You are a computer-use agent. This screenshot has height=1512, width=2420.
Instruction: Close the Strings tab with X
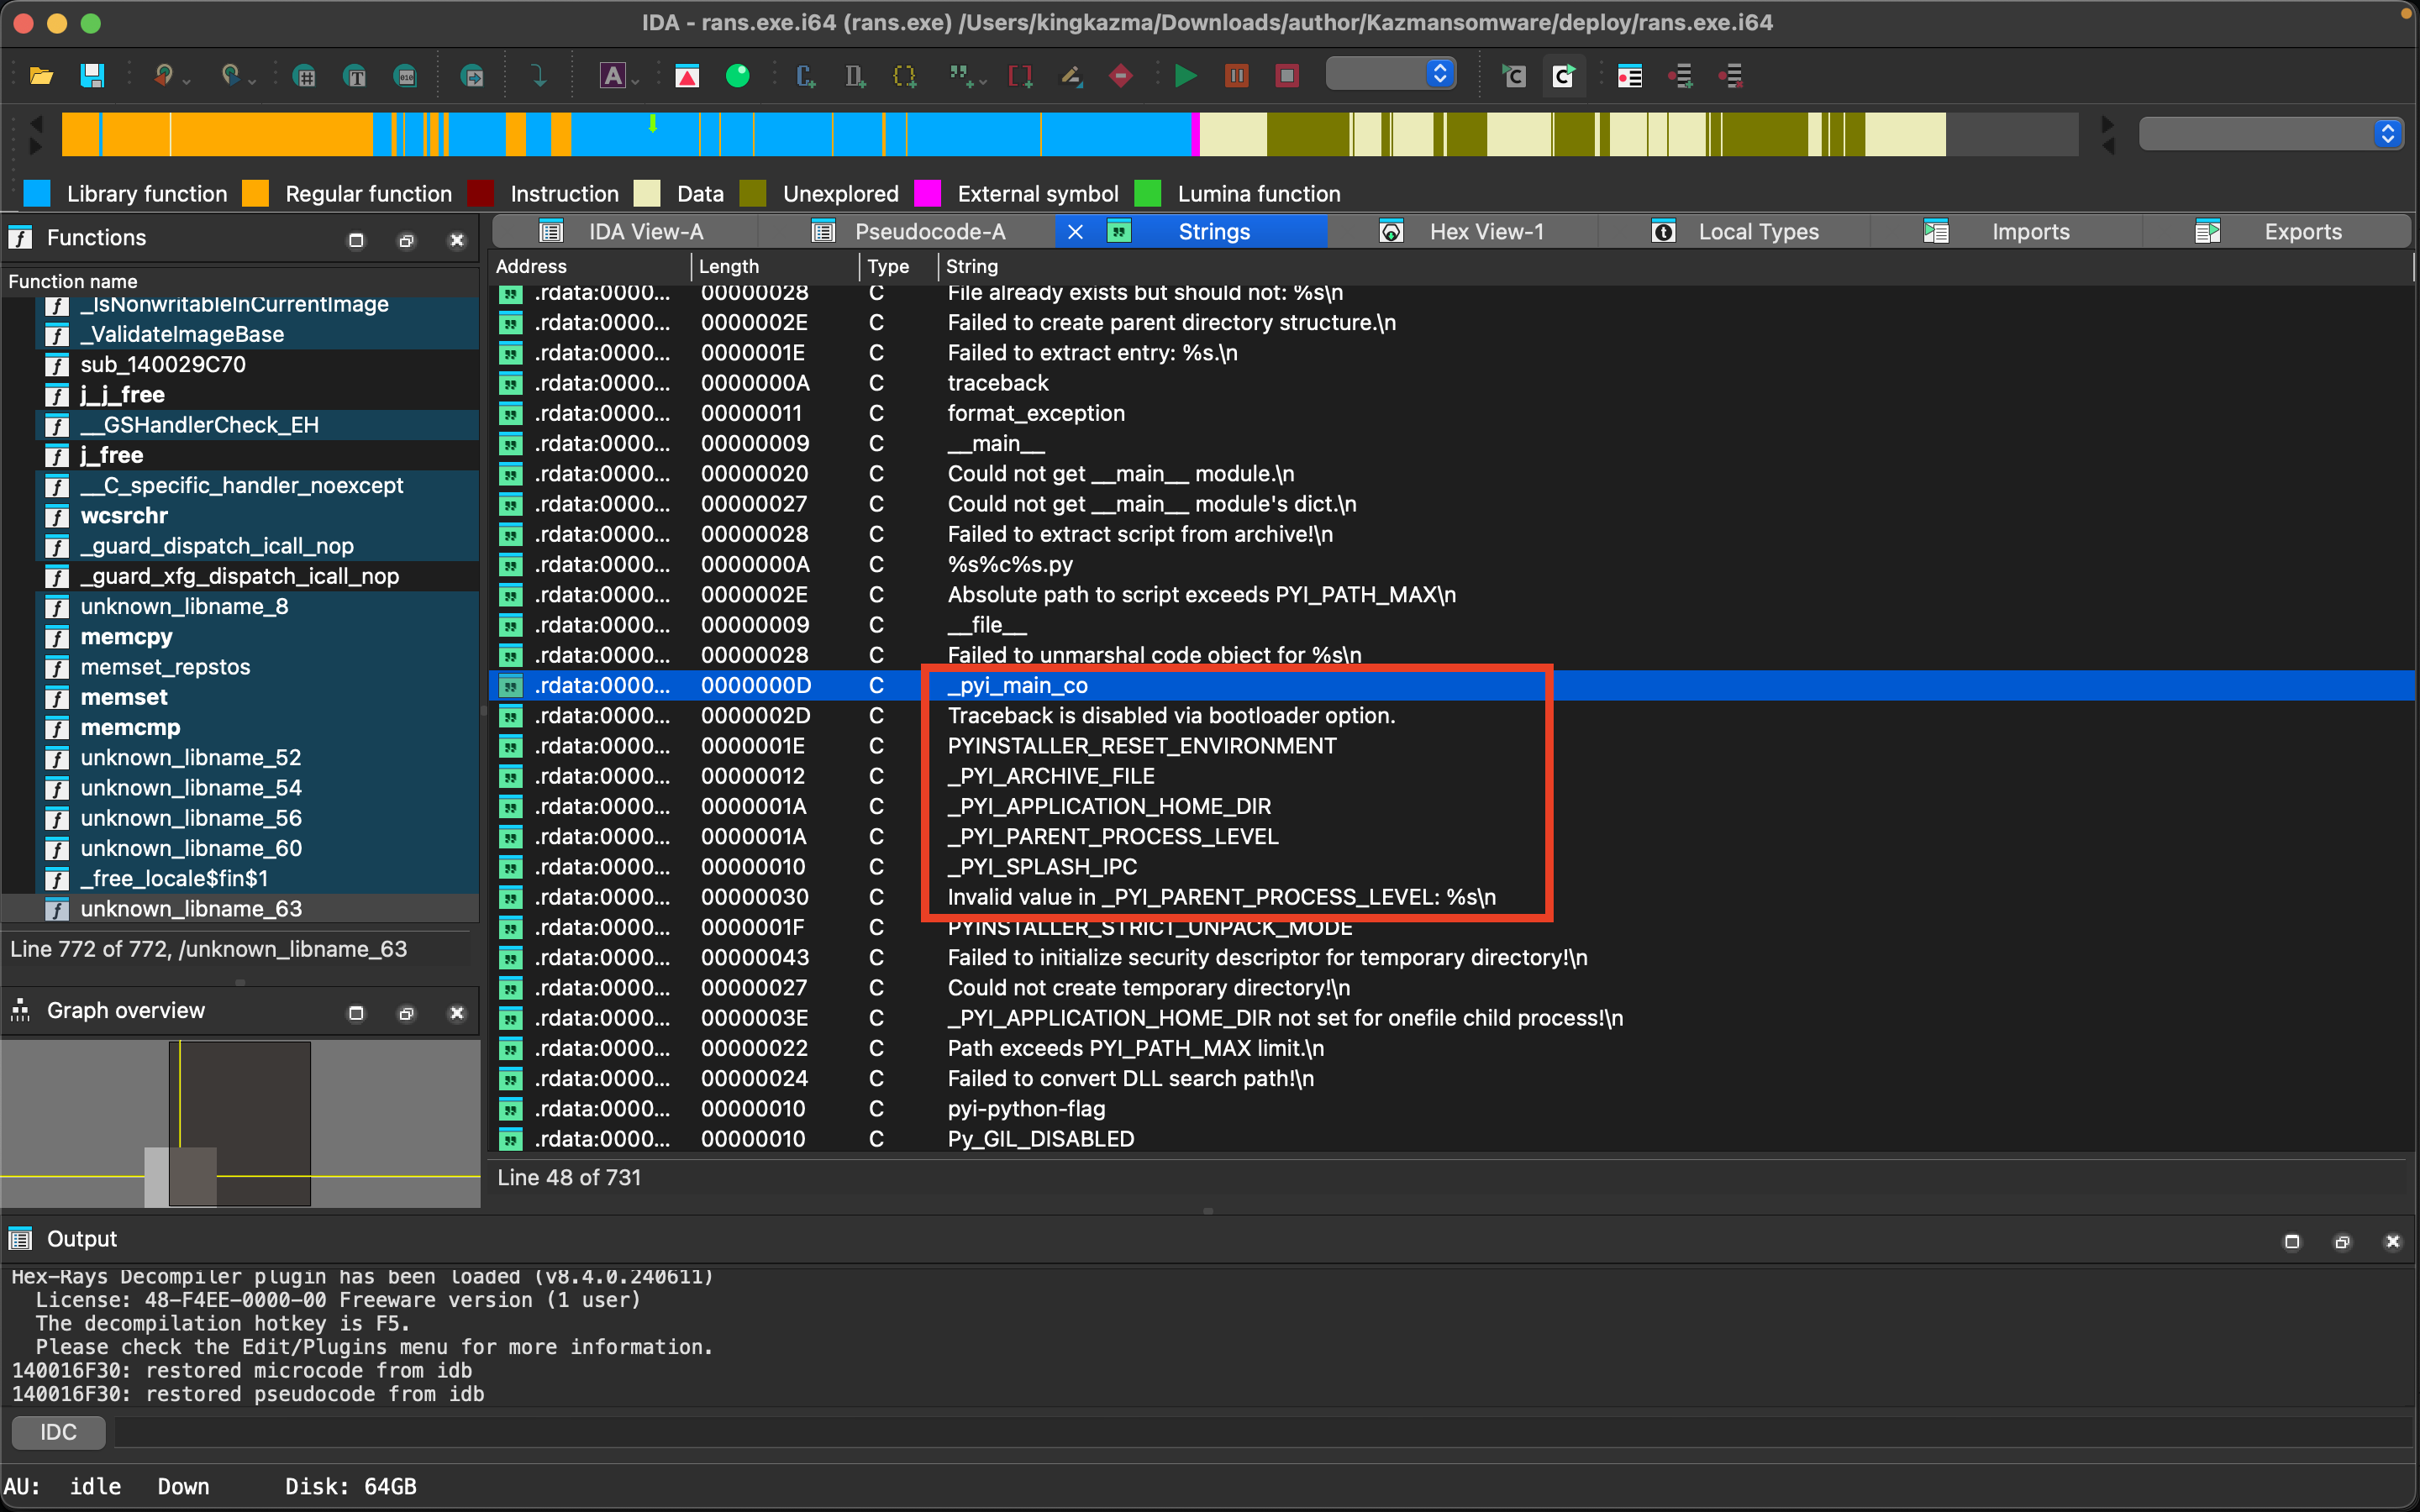(x=1075, y=232)
